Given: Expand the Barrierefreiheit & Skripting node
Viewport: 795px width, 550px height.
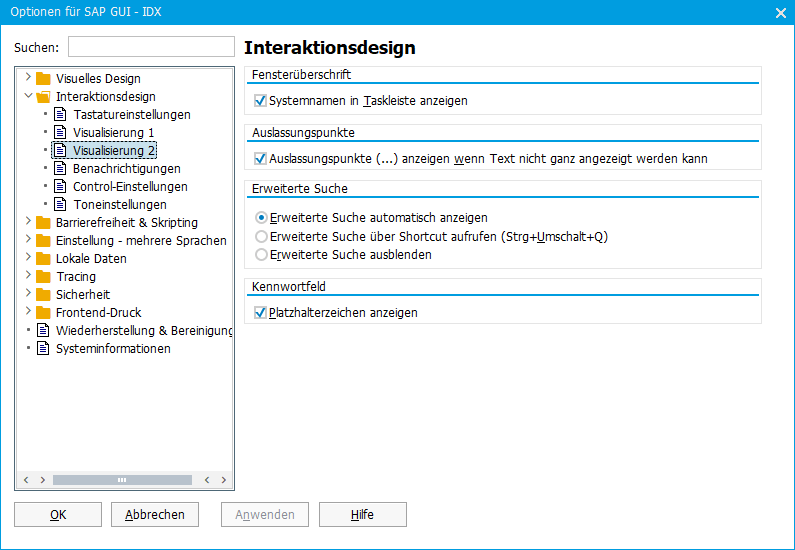Looking at the screenshot, I should pos(28,221).
